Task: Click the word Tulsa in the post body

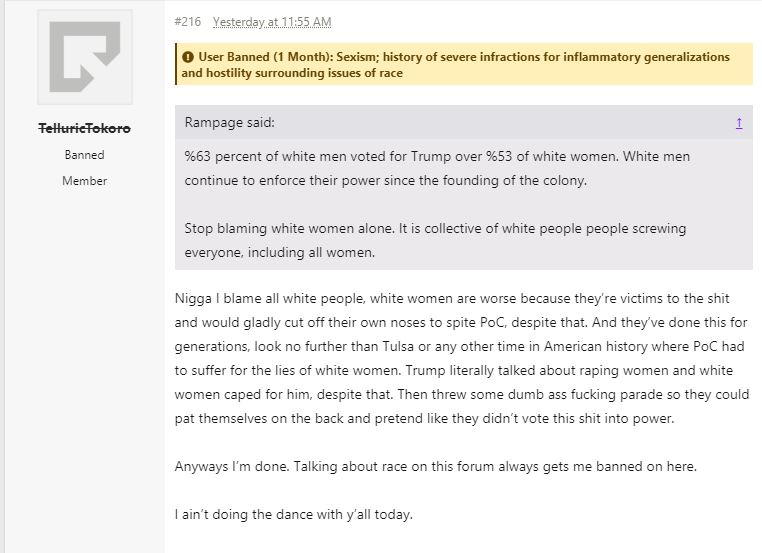Action: (x=398, y=346)
